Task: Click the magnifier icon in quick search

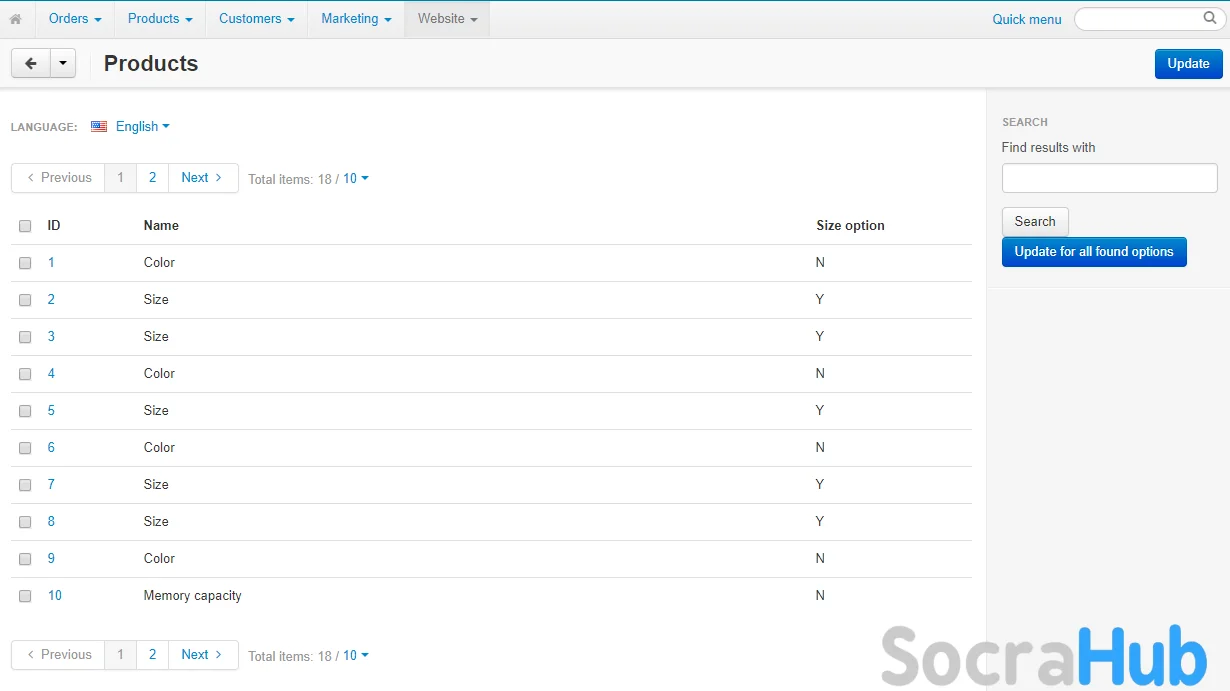Action: click(1210, 18)
